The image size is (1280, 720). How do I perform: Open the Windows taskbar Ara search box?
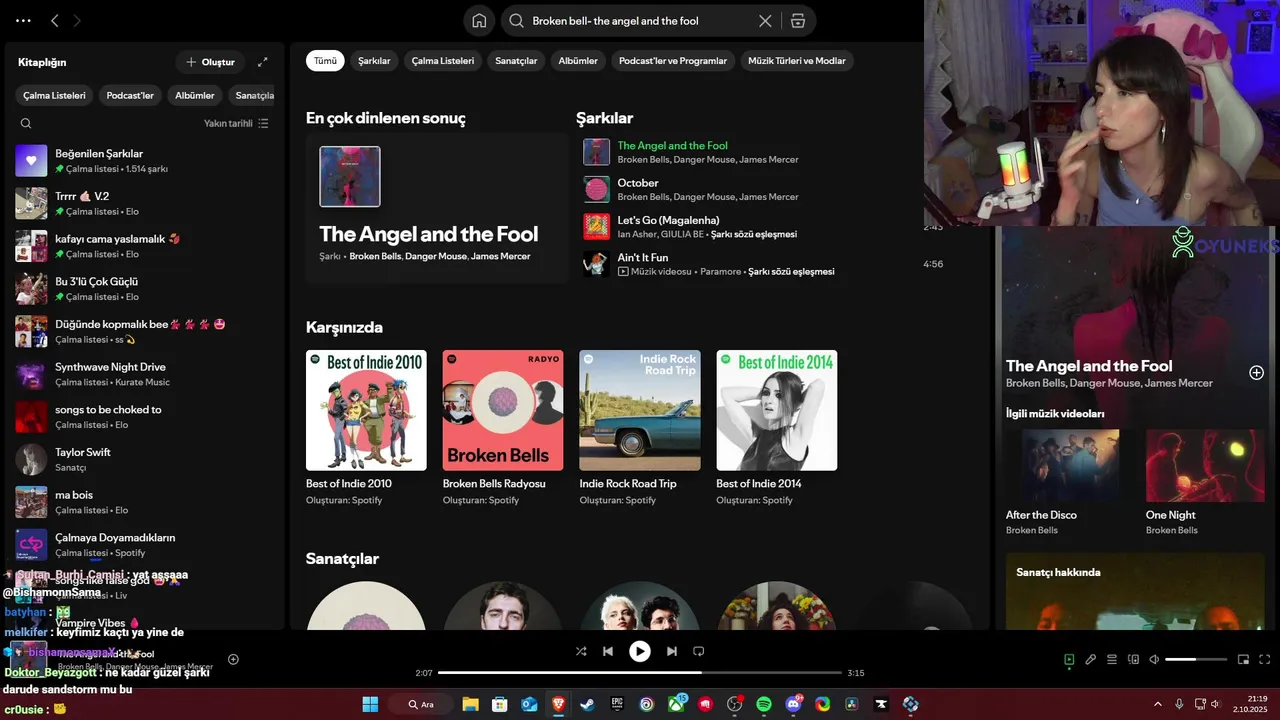tap(421, 704)
